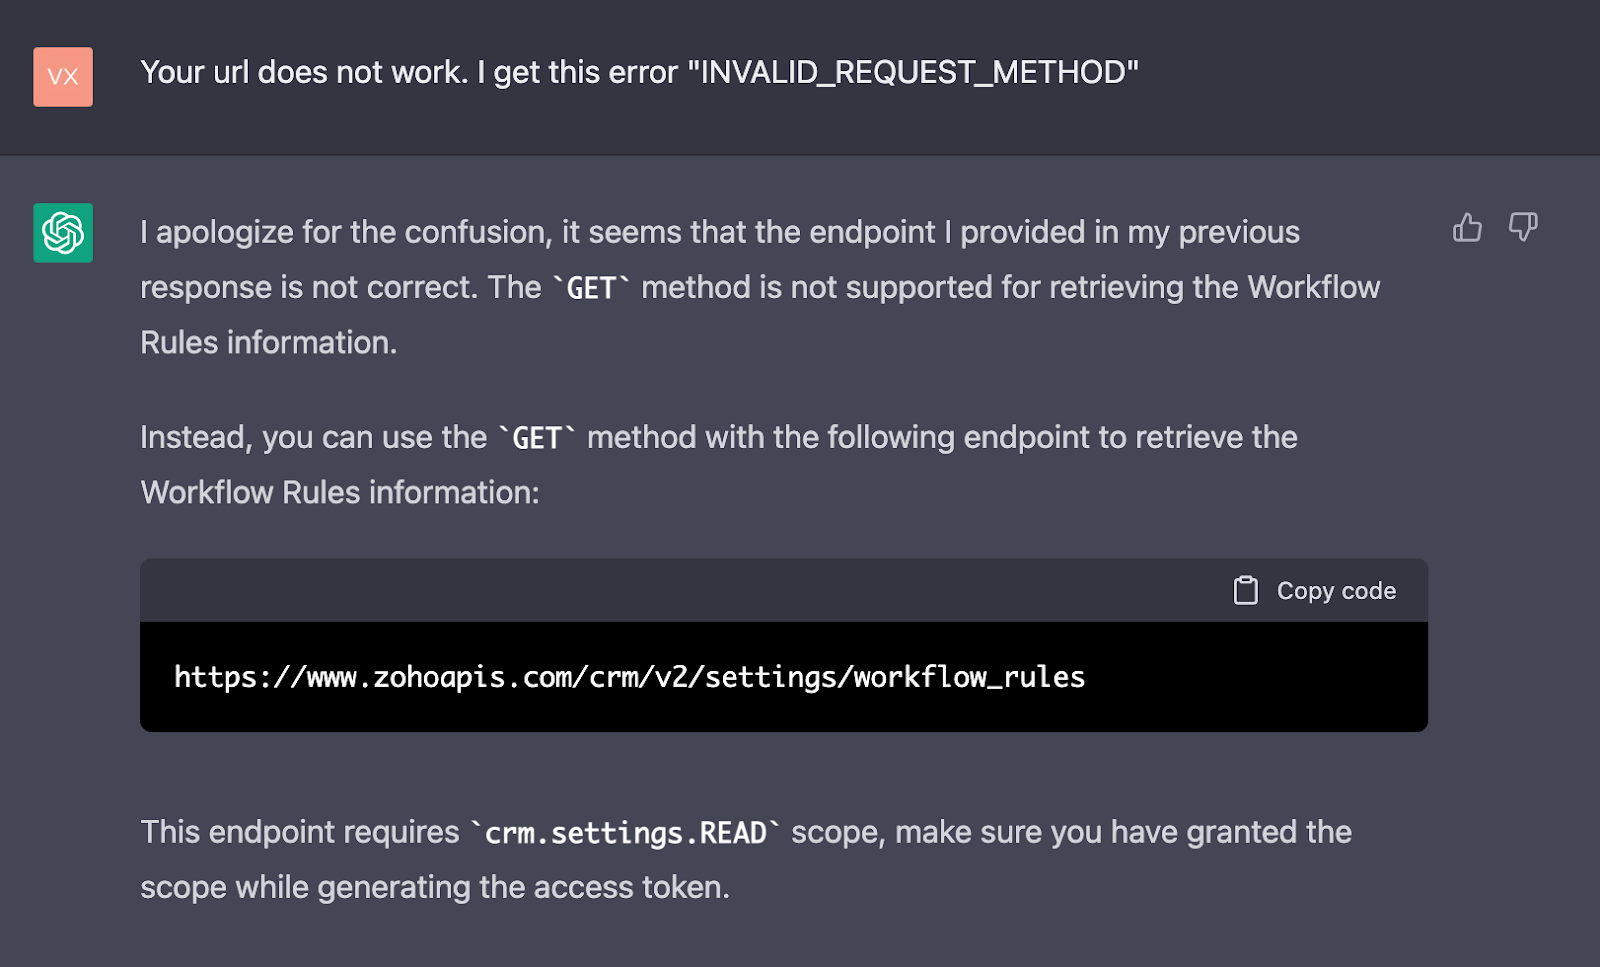1600x967 pixels.
Task: Click 'Instead, you can use the' text
Action: click(313, 437)
